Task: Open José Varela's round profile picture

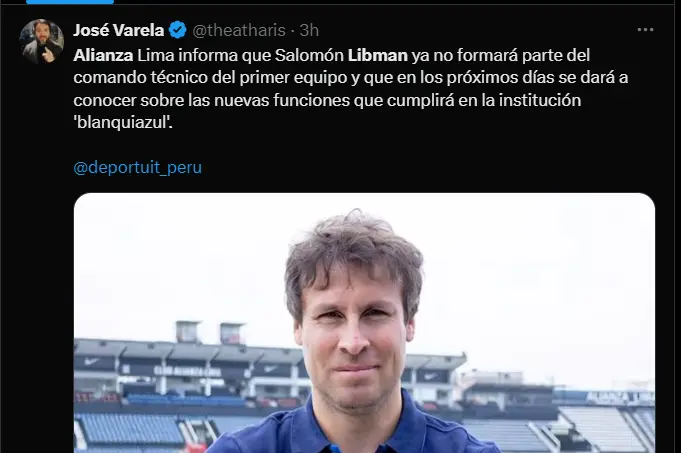Action: (x=42, y=41)
